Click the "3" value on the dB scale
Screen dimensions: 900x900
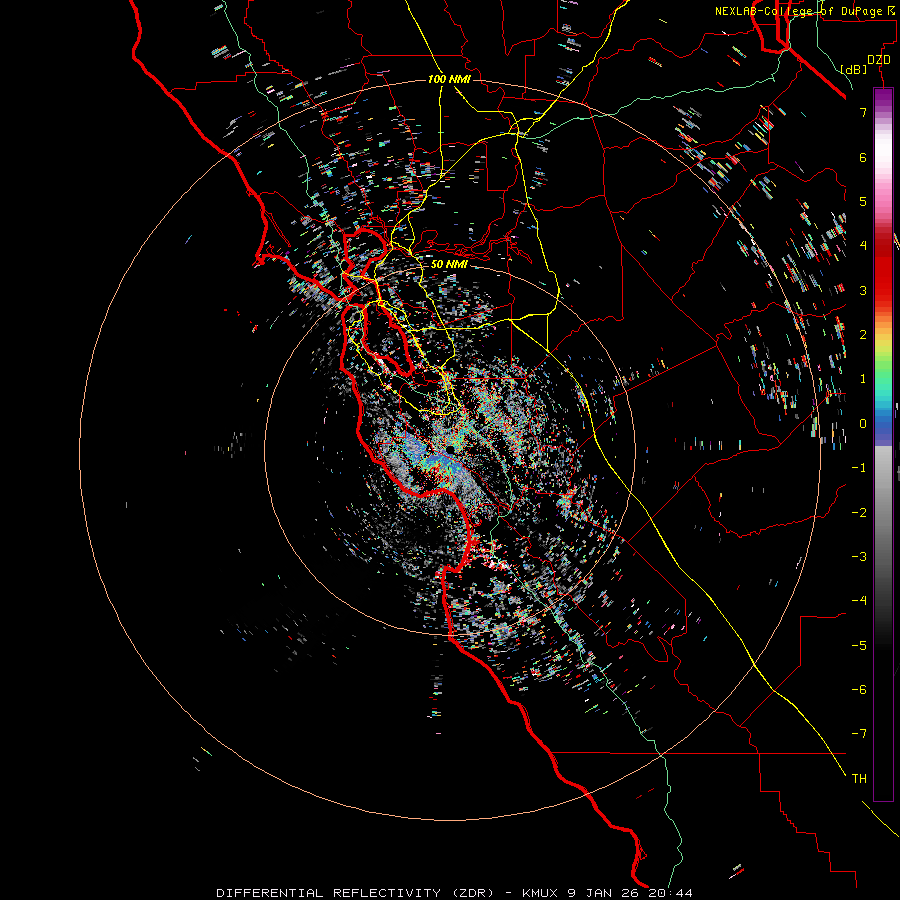863,290
